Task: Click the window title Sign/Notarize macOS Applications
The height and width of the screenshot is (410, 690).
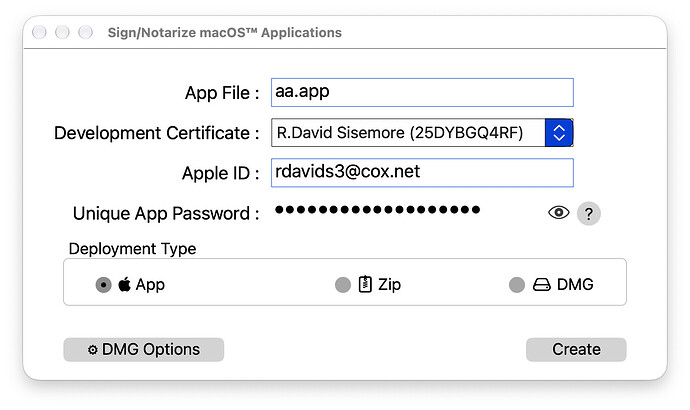Action: (x=224, y=33)
